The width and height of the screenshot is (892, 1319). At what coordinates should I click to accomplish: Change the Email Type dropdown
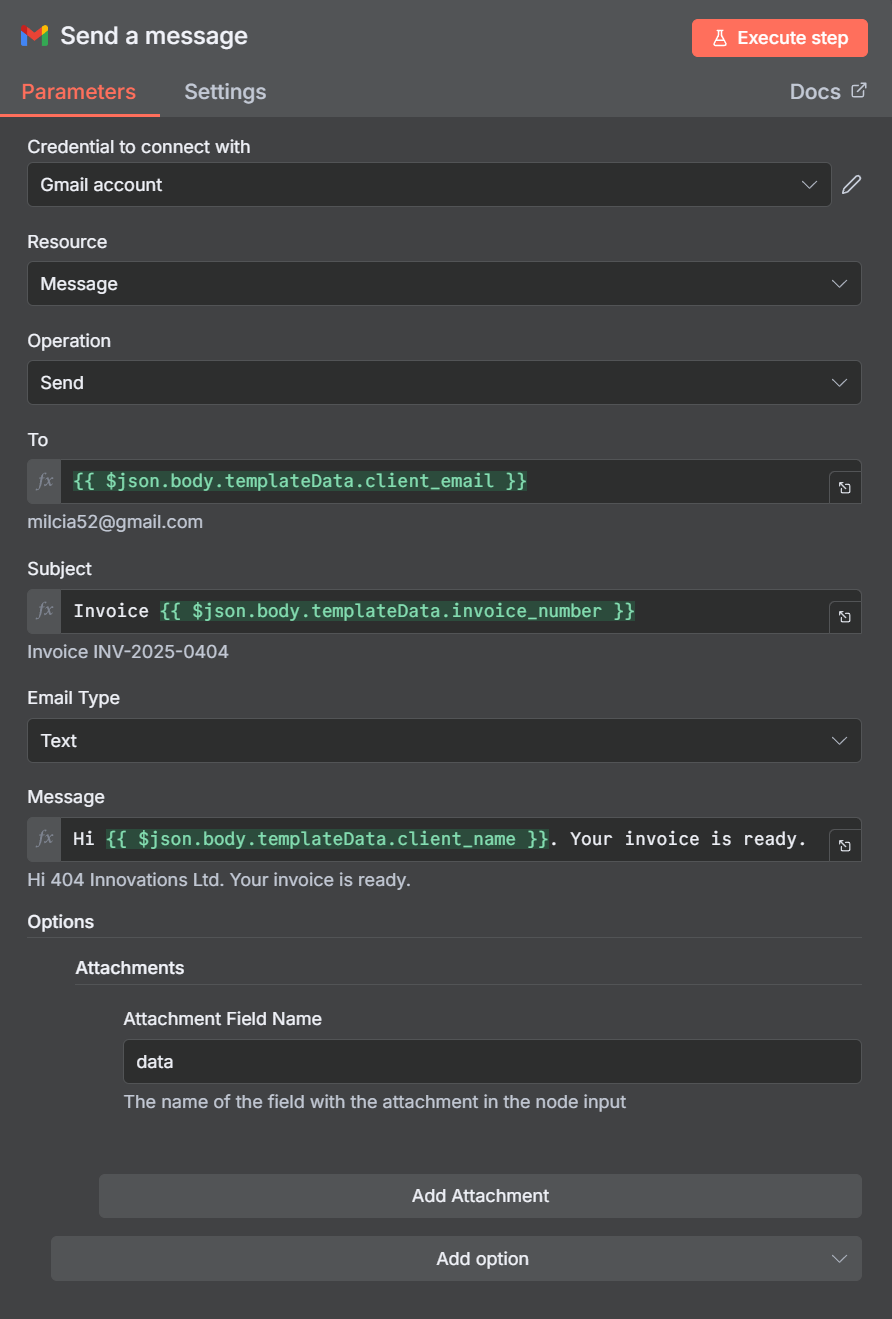click(x=444, y=740)
